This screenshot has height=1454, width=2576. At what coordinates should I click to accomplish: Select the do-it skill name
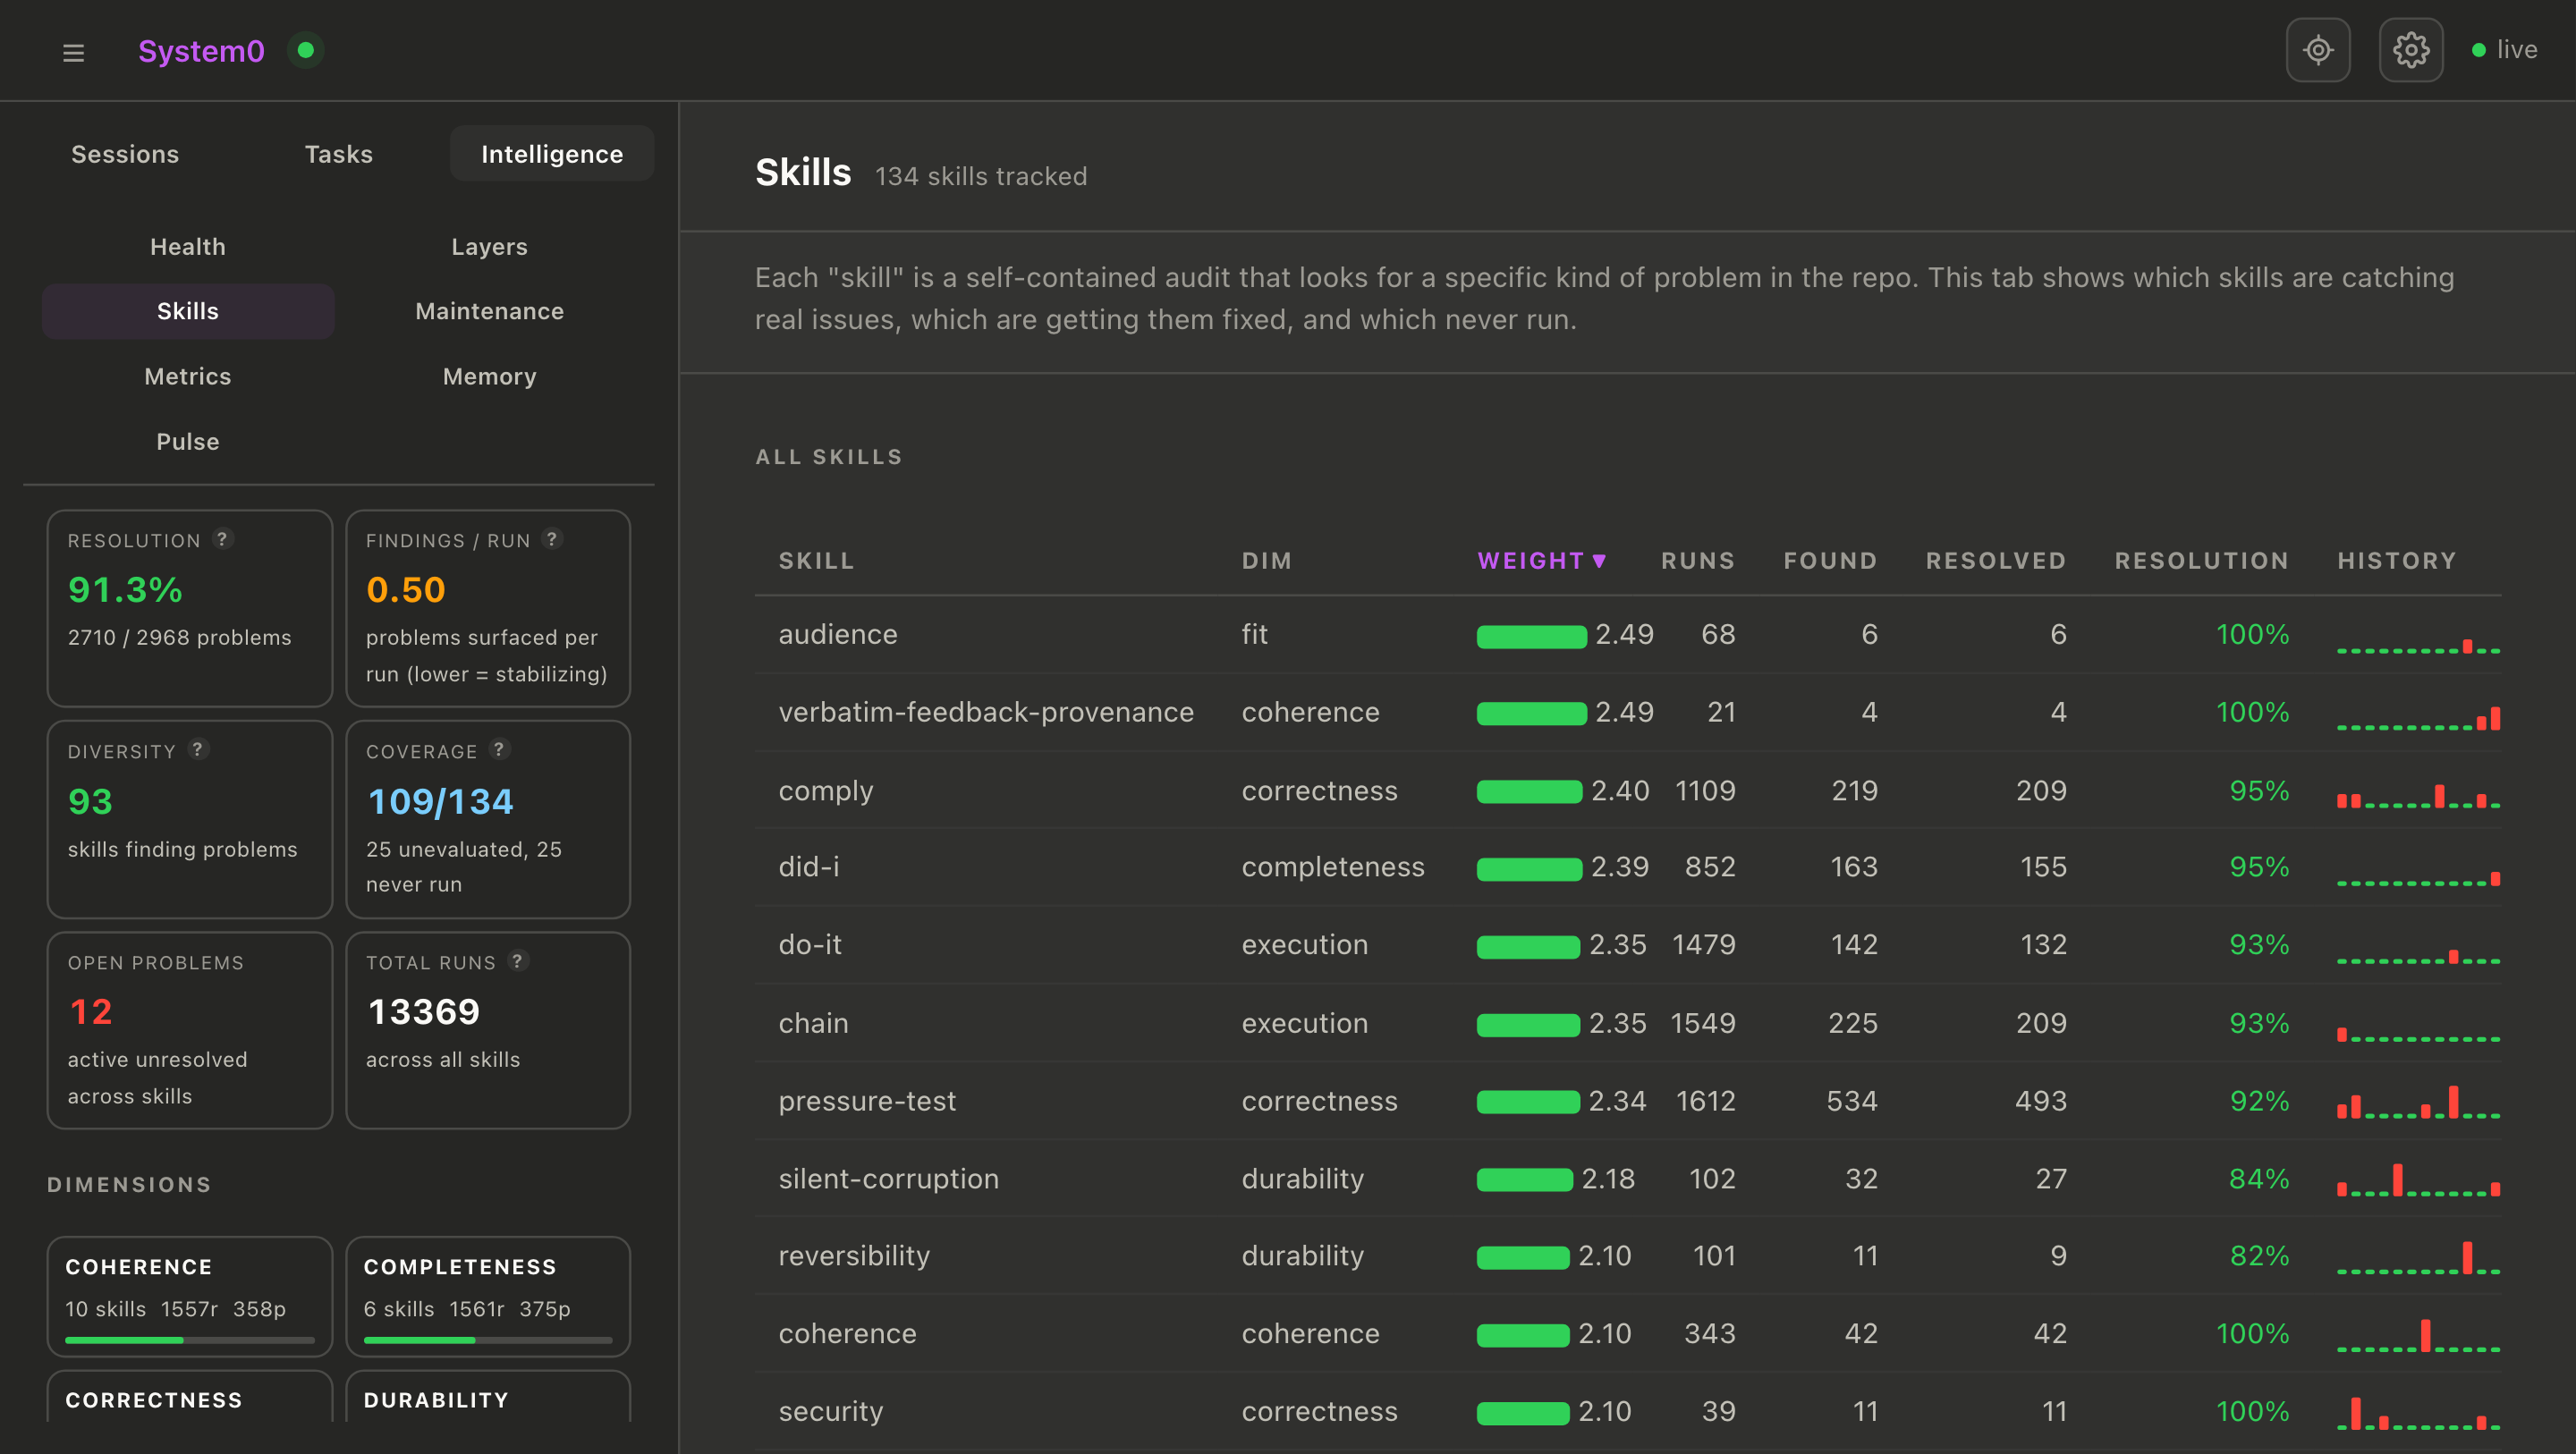pos(810,945)
